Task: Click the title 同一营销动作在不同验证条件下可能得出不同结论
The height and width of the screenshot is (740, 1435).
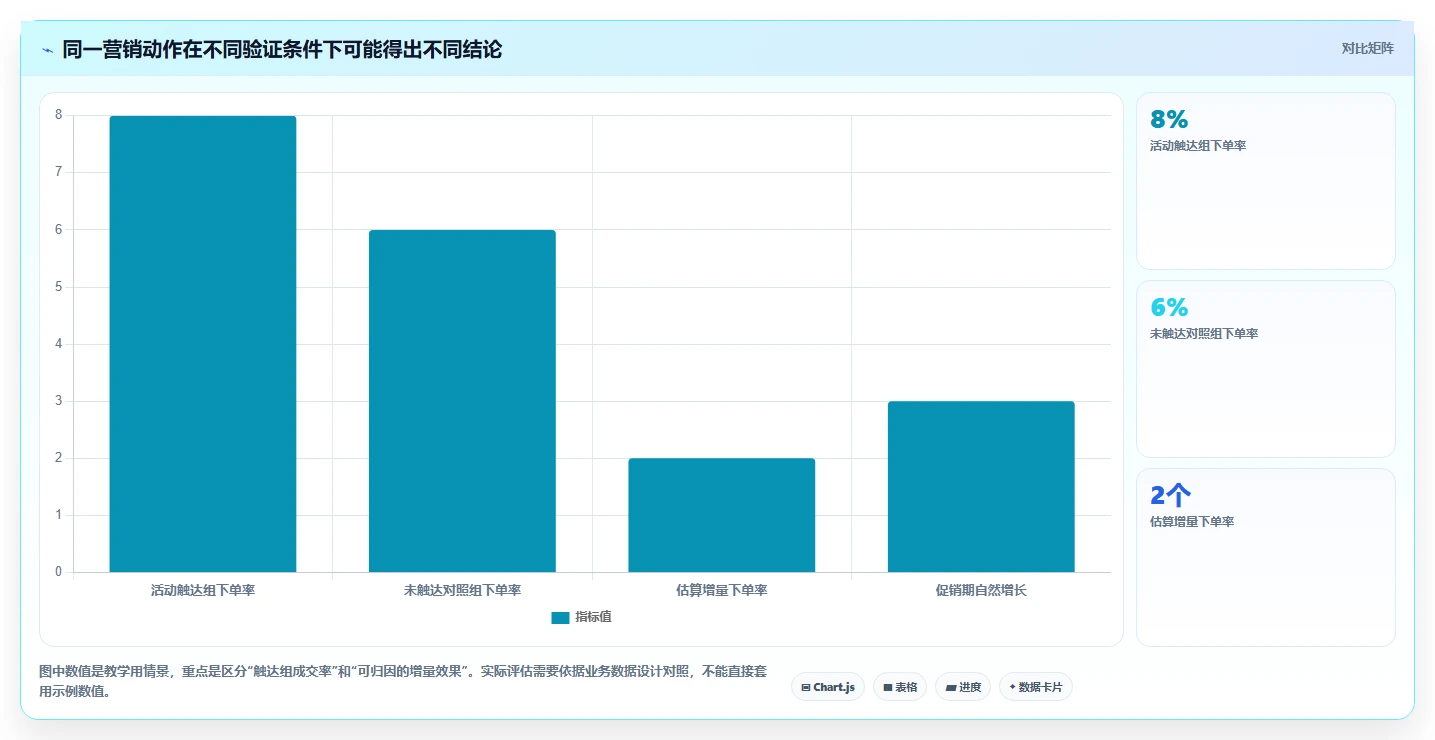Action: pyautogui.click(x=282, y=50)
